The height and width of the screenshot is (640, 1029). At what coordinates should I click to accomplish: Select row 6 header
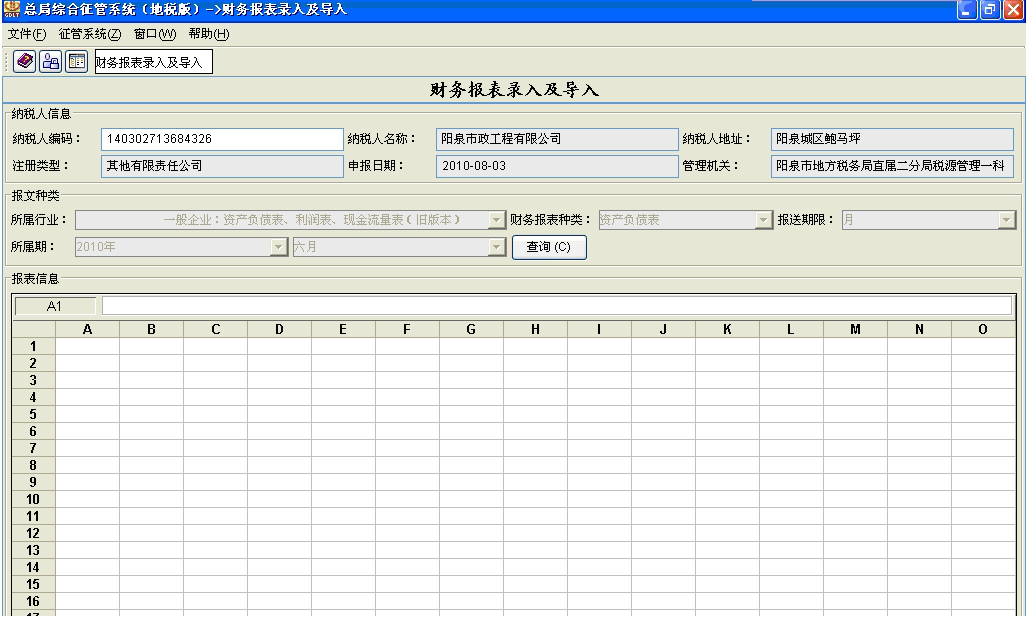[x=33, y=431]
